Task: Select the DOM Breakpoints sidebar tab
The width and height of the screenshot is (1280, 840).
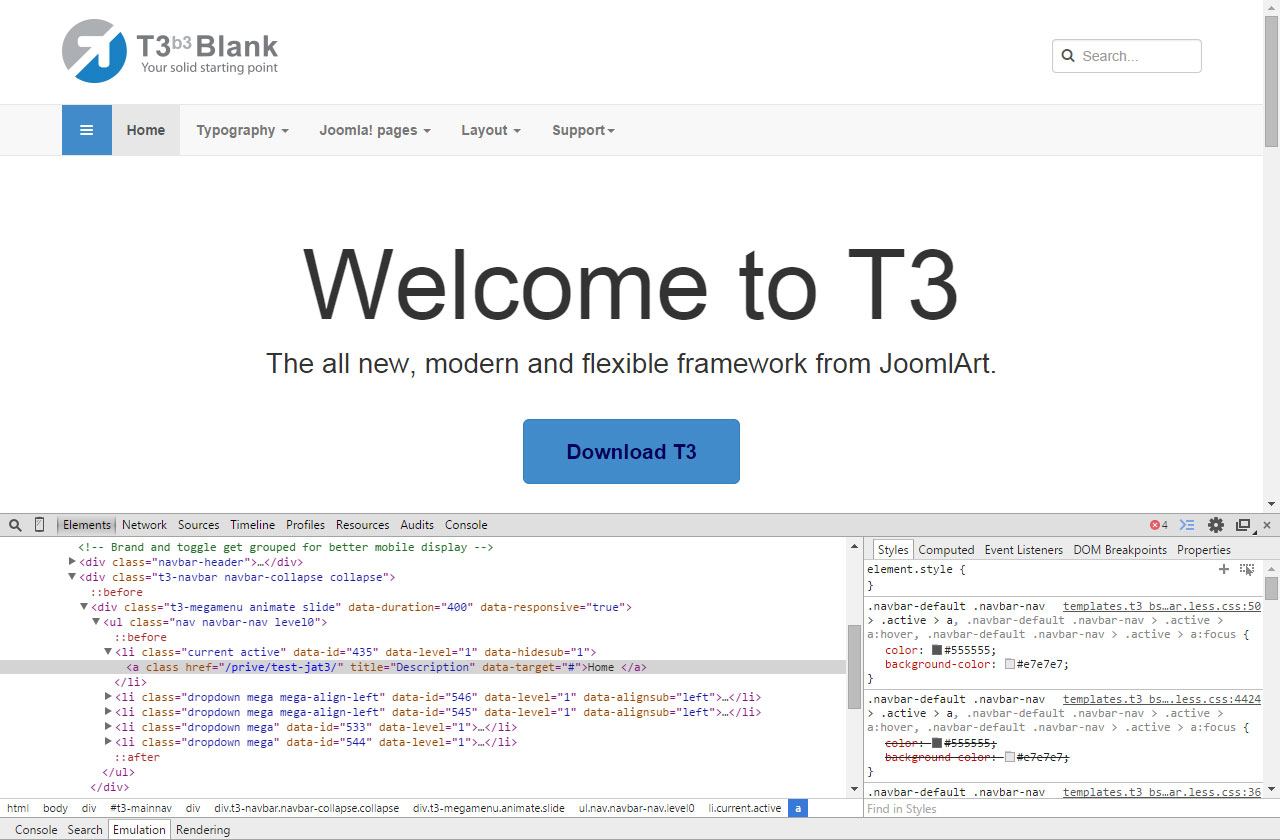Action: point(1120,550)
